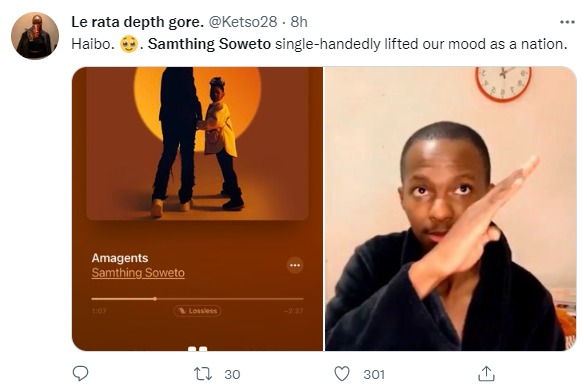
Task: Click the Lossless badge in player
Action: click(x=197, y=311)
